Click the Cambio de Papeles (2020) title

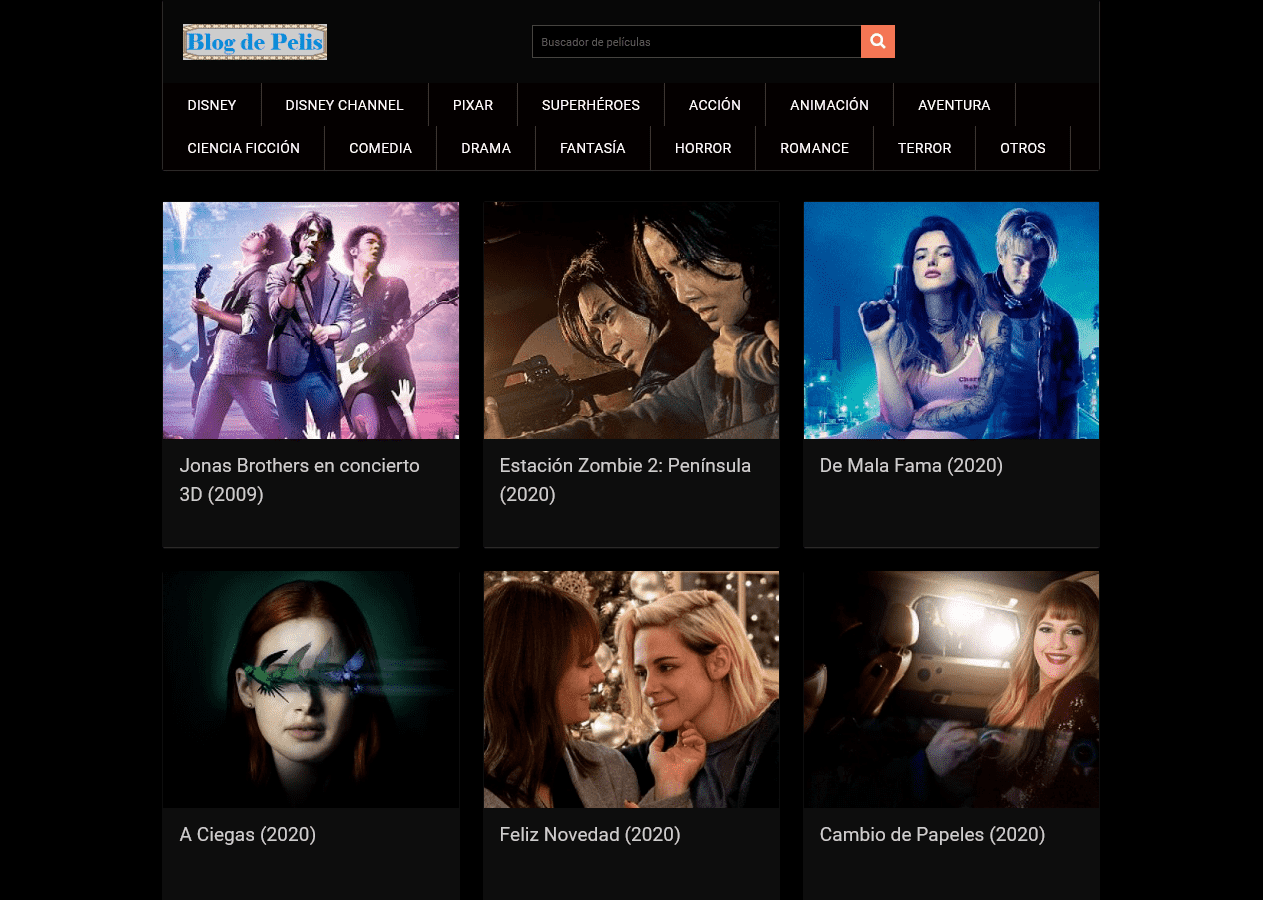pyautogui.click(x=932, y=835)
